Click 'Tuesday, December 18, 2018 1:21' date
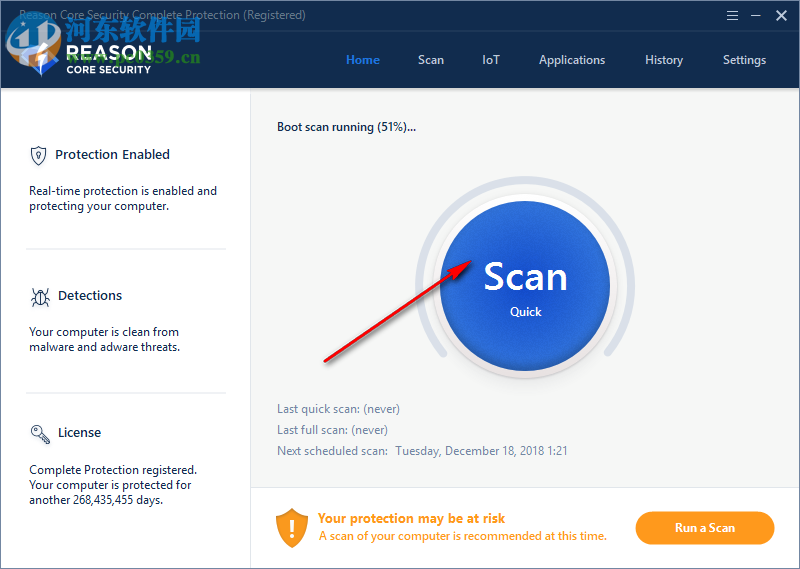800x569 pixels. pos(481,451)
